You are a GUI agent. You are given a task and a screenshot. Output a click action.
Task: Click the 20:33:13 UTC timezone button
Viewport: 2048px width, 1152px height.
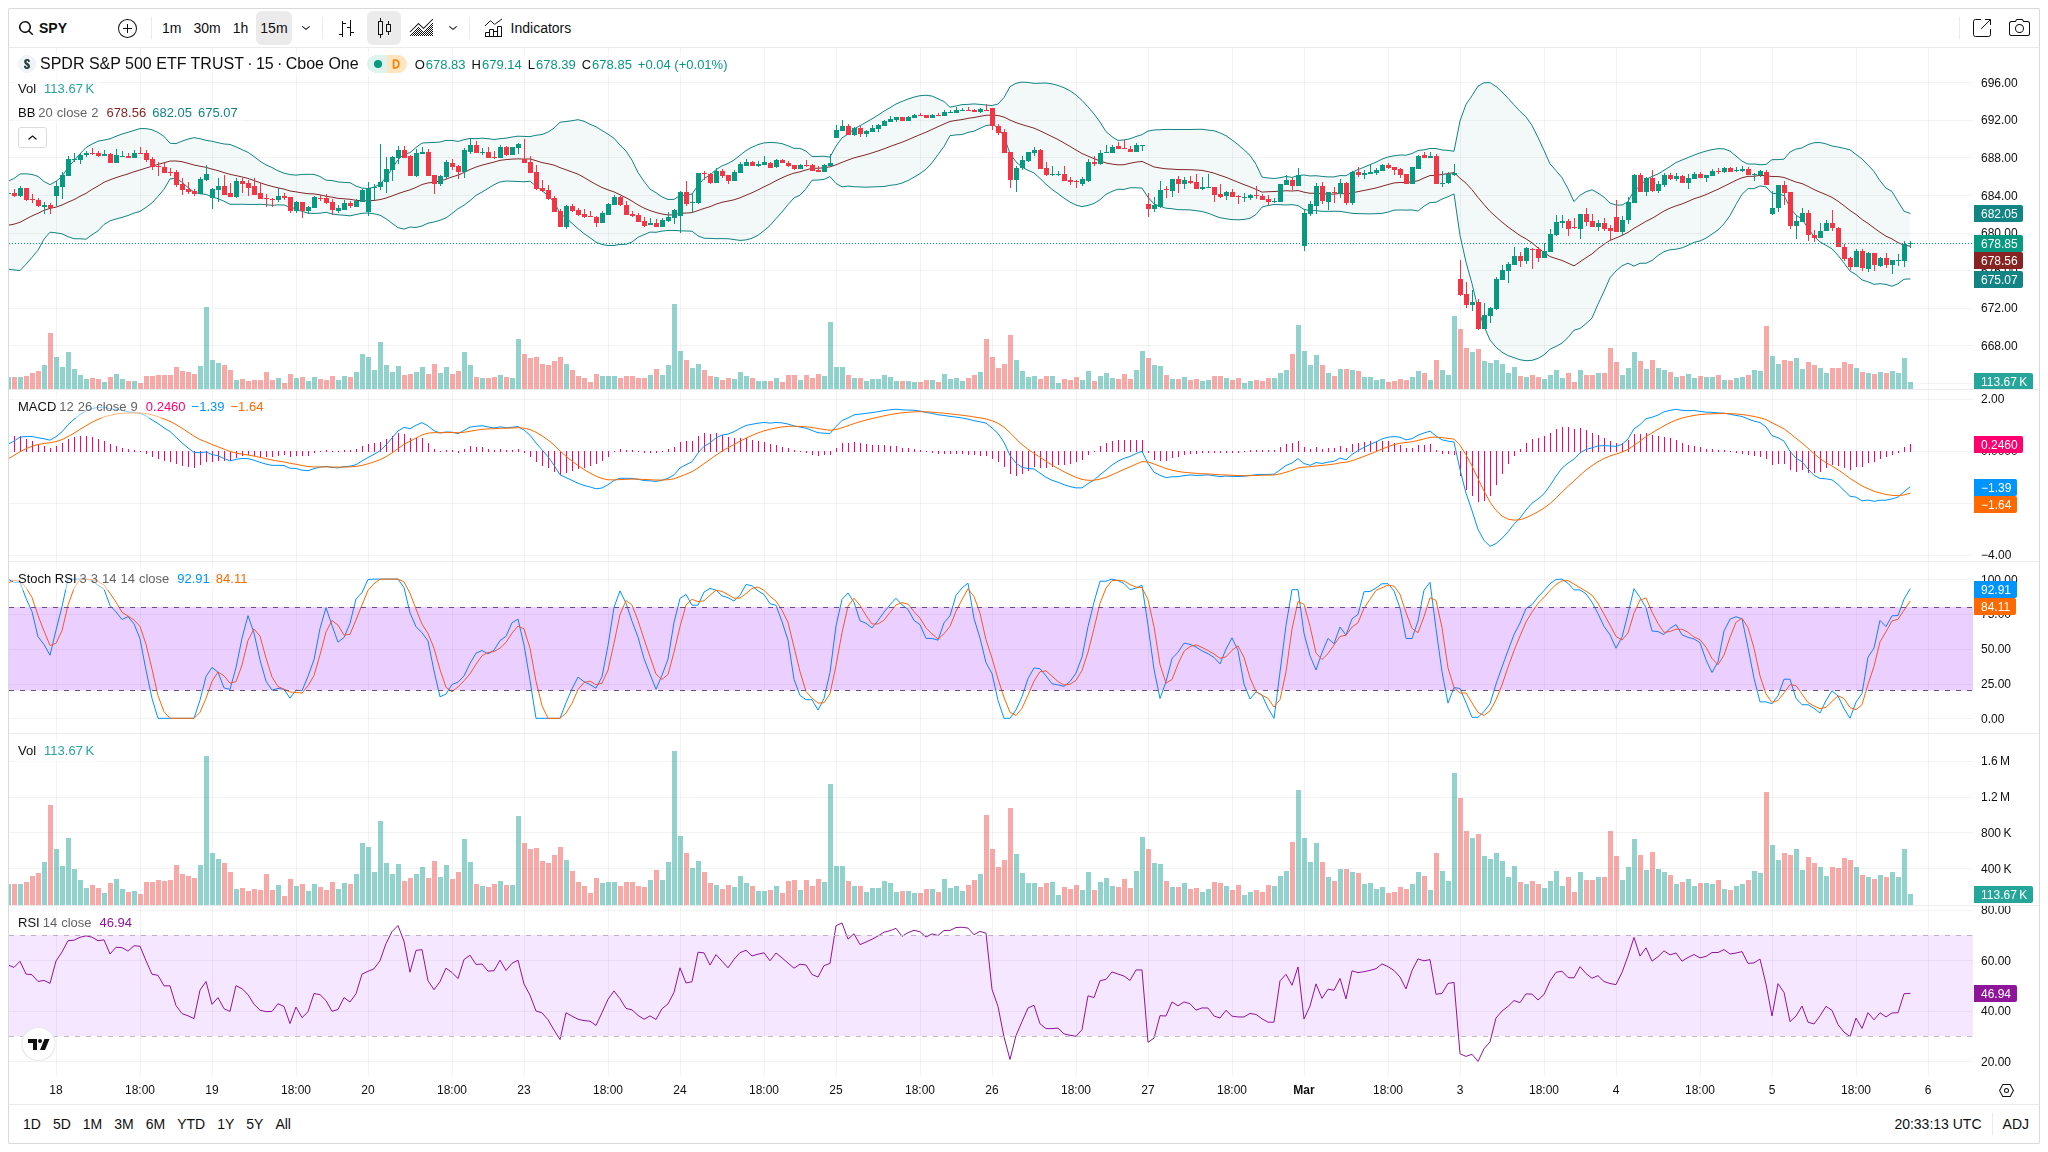(1936, 1124)
